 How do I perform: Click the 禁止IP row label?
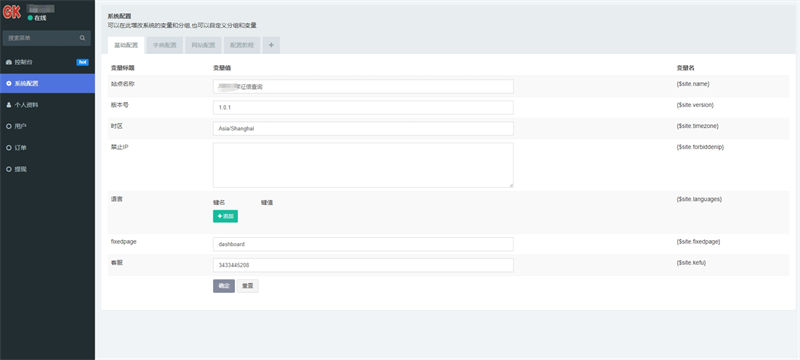click(118, 147)
